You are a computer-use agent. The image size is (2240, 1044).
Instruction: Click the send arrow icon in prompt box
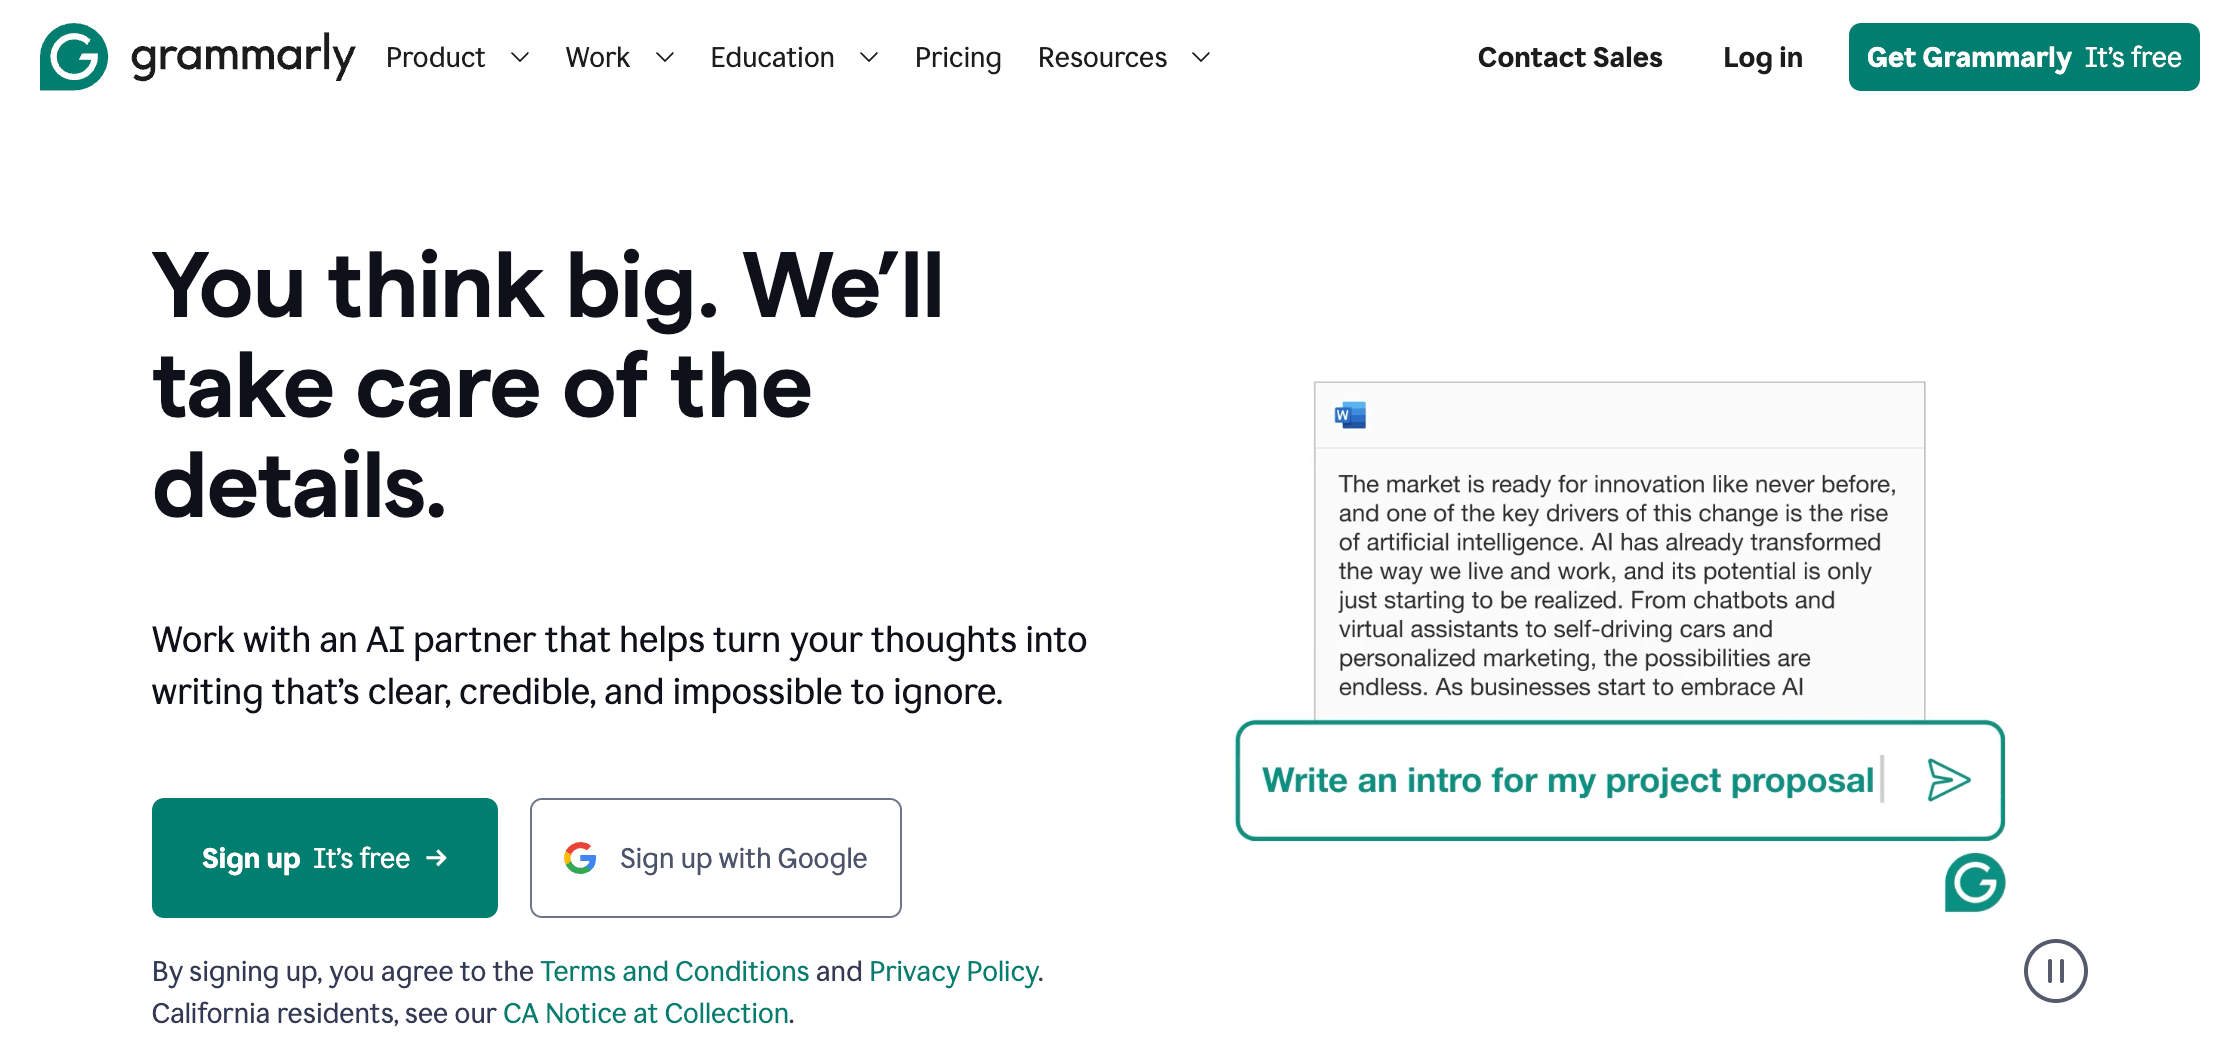click(x=1948, y=780)
